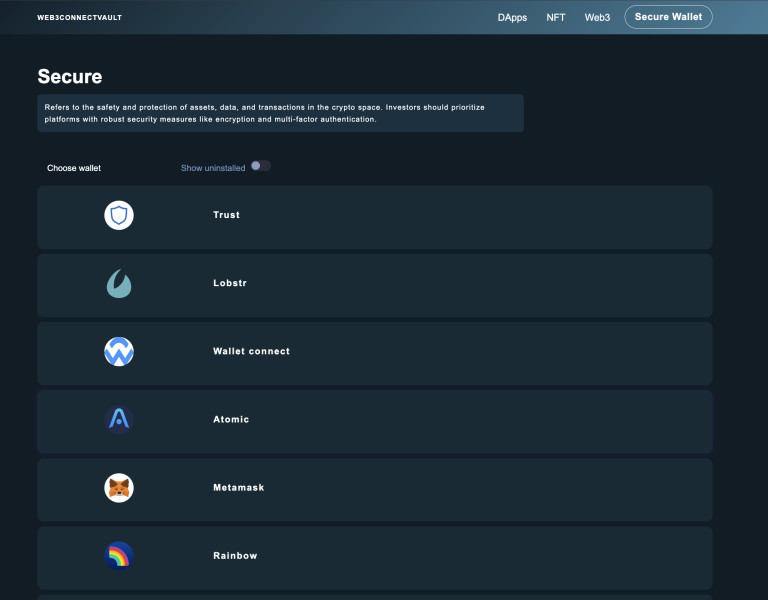The height and width of the screenshot is (600, 768).
Task: Select the Lobstr wallet name
Action: (229, 284)
